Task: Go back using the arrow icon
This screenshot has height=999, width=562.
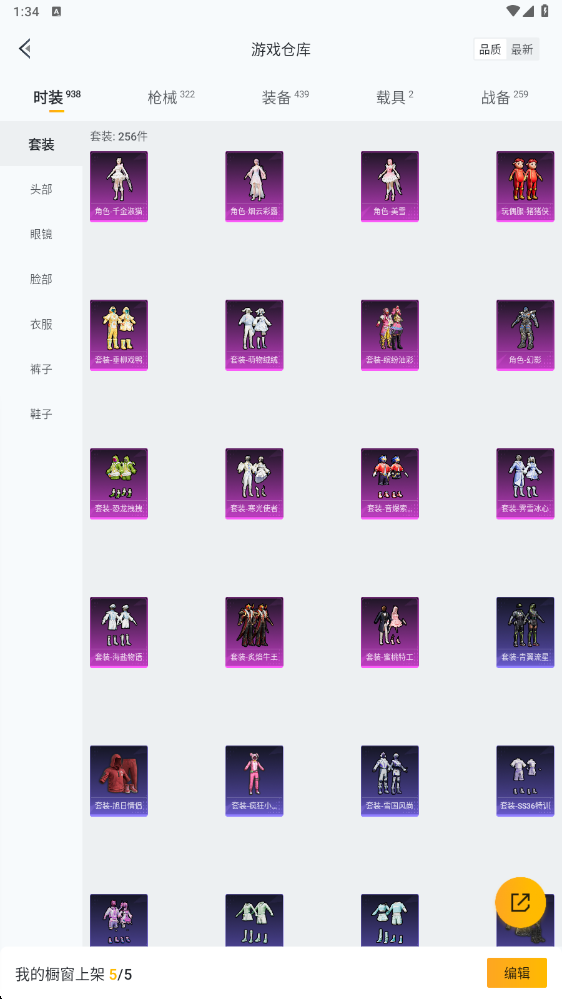Action: 25,48
